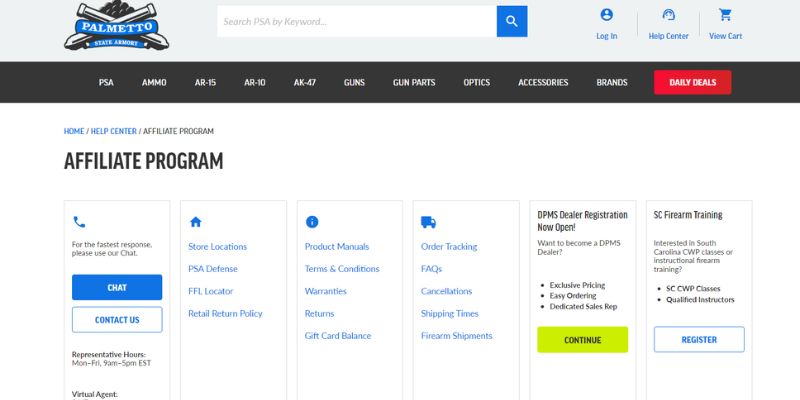This screenshot has width=800, height=400.
Task: Click the phone icon in contact card
Action: [79, 222]
